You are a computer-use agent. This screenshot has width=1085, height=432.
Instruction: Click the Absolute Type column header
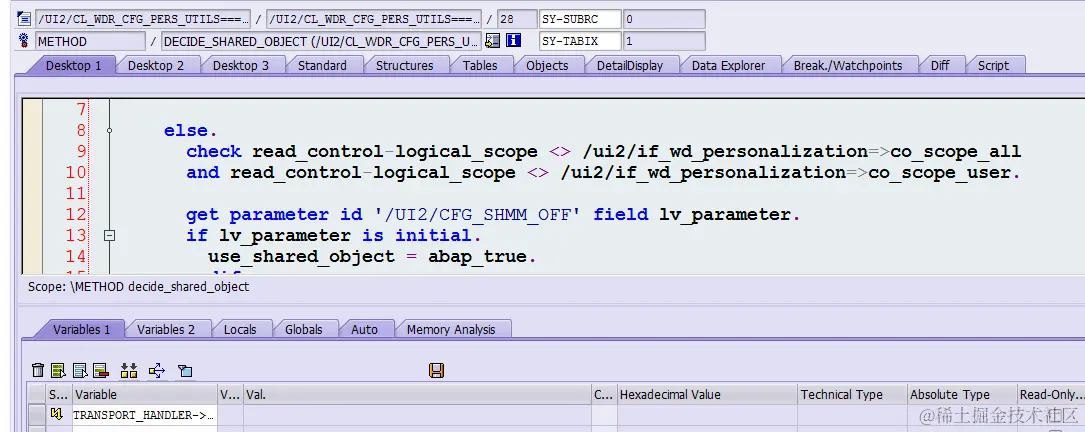click(x=962, y=395)
